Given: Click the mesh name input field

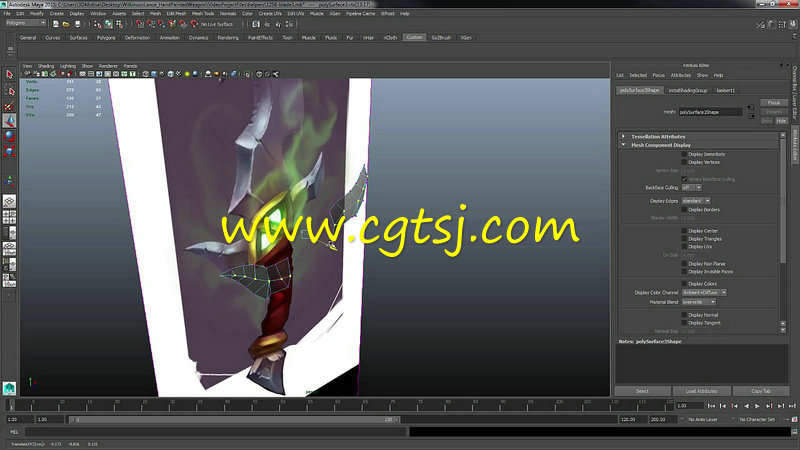Looking at the screenshot, I should point(710,112).
